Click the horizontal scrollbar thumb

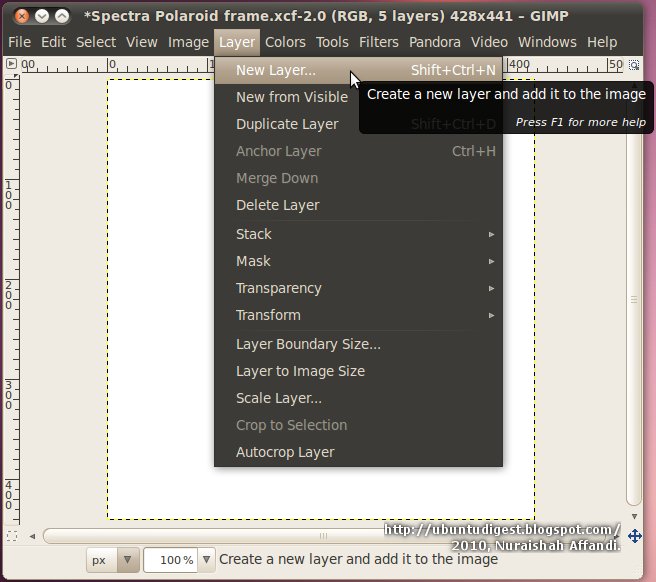tap(324, 536)
